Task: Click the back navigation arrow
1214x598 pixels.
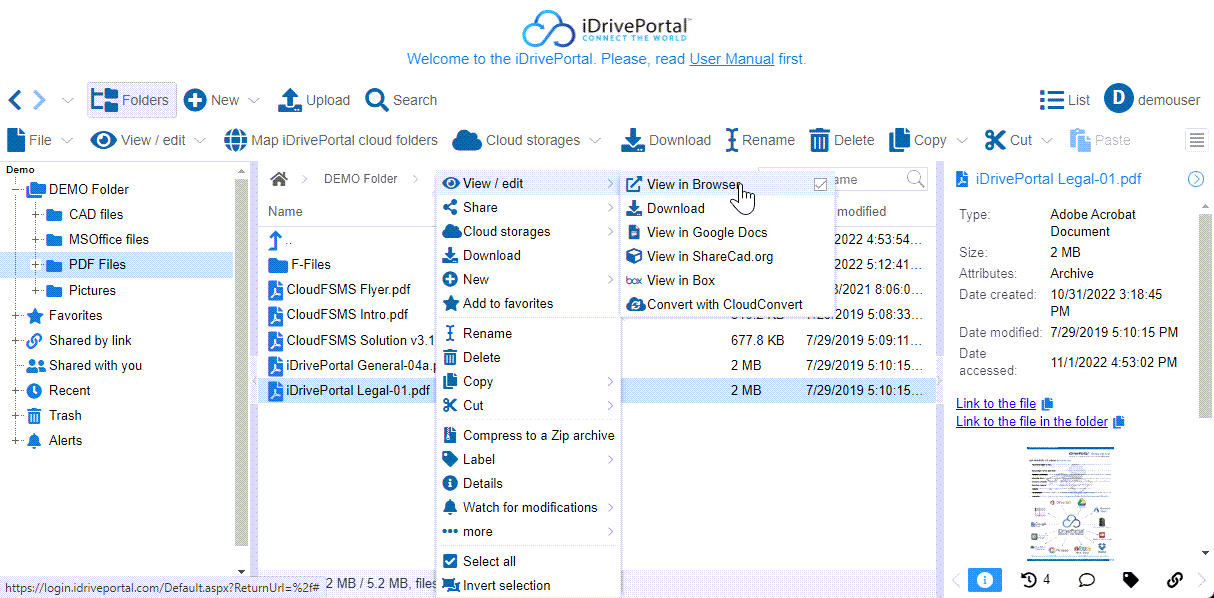Action: [15, 100]
